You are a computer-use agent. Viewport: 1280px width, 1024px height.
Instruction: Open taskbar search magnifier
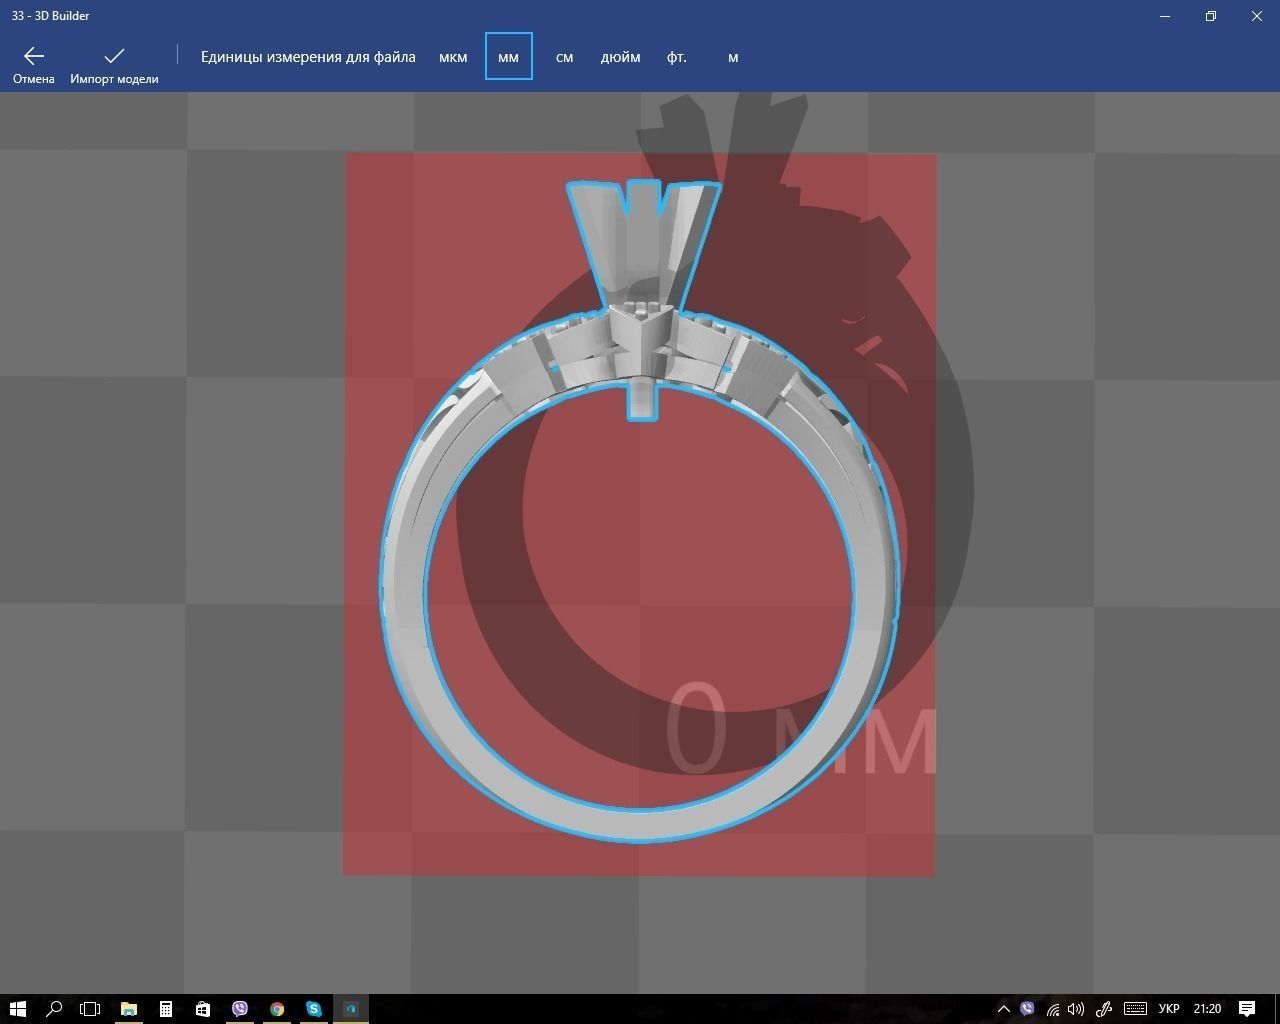tap(54, 1008)
